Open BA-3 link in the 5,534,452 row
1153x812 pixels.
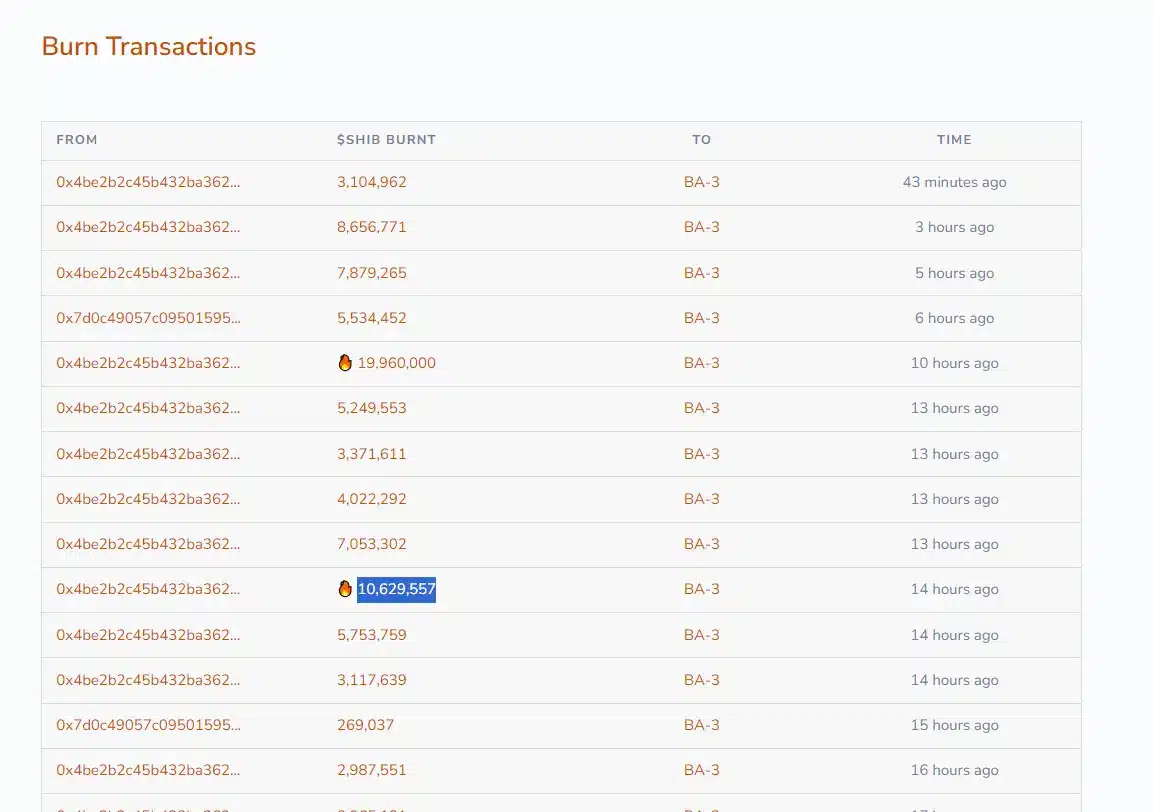tap(702, 318)
